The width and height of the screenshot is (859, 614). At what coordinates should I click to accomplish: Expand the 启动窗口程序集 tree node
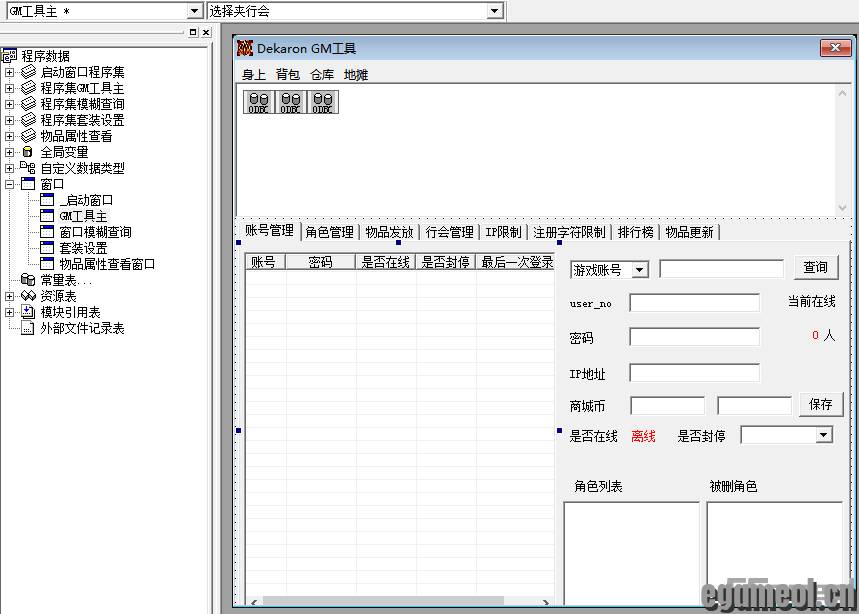point(10,72)
